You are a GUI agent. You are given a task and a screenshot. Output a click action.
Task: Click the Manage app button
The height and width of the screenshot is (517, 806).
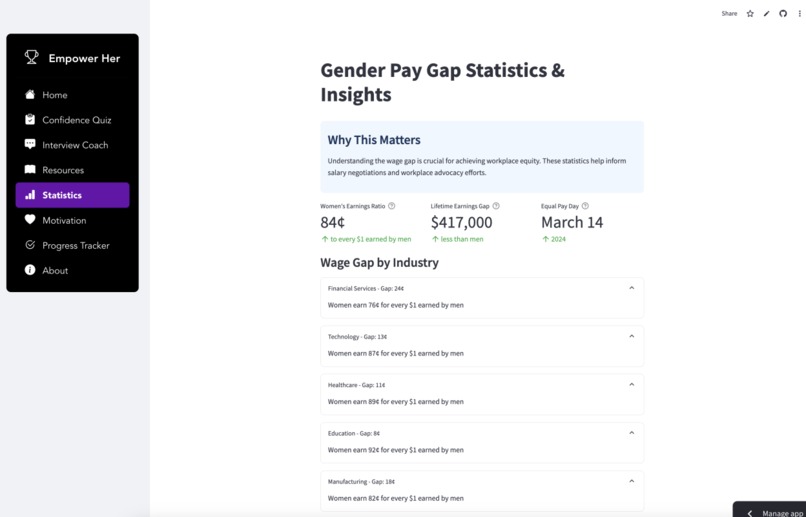tap(770, 512)
